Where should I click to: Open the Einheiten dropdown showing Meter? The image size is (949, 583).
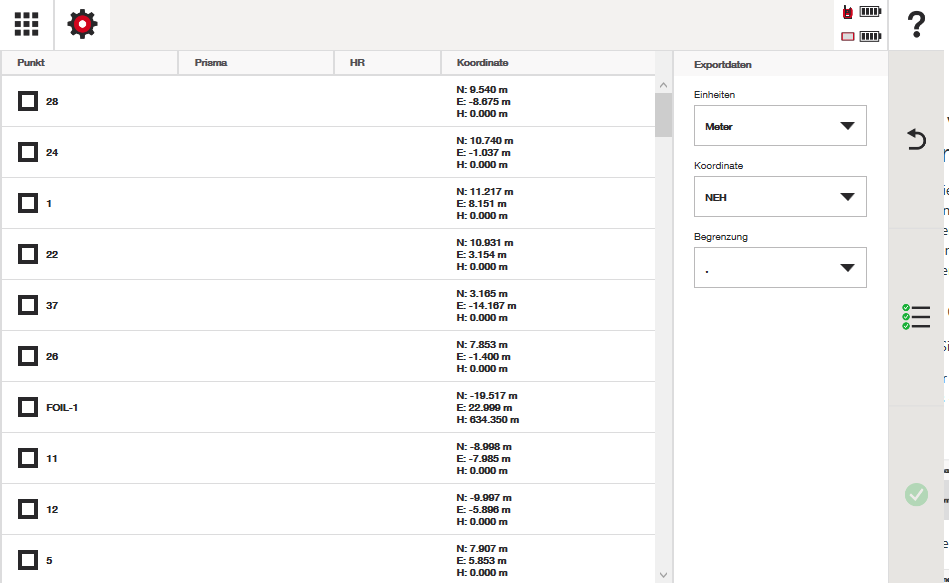(x=780, y=126)
